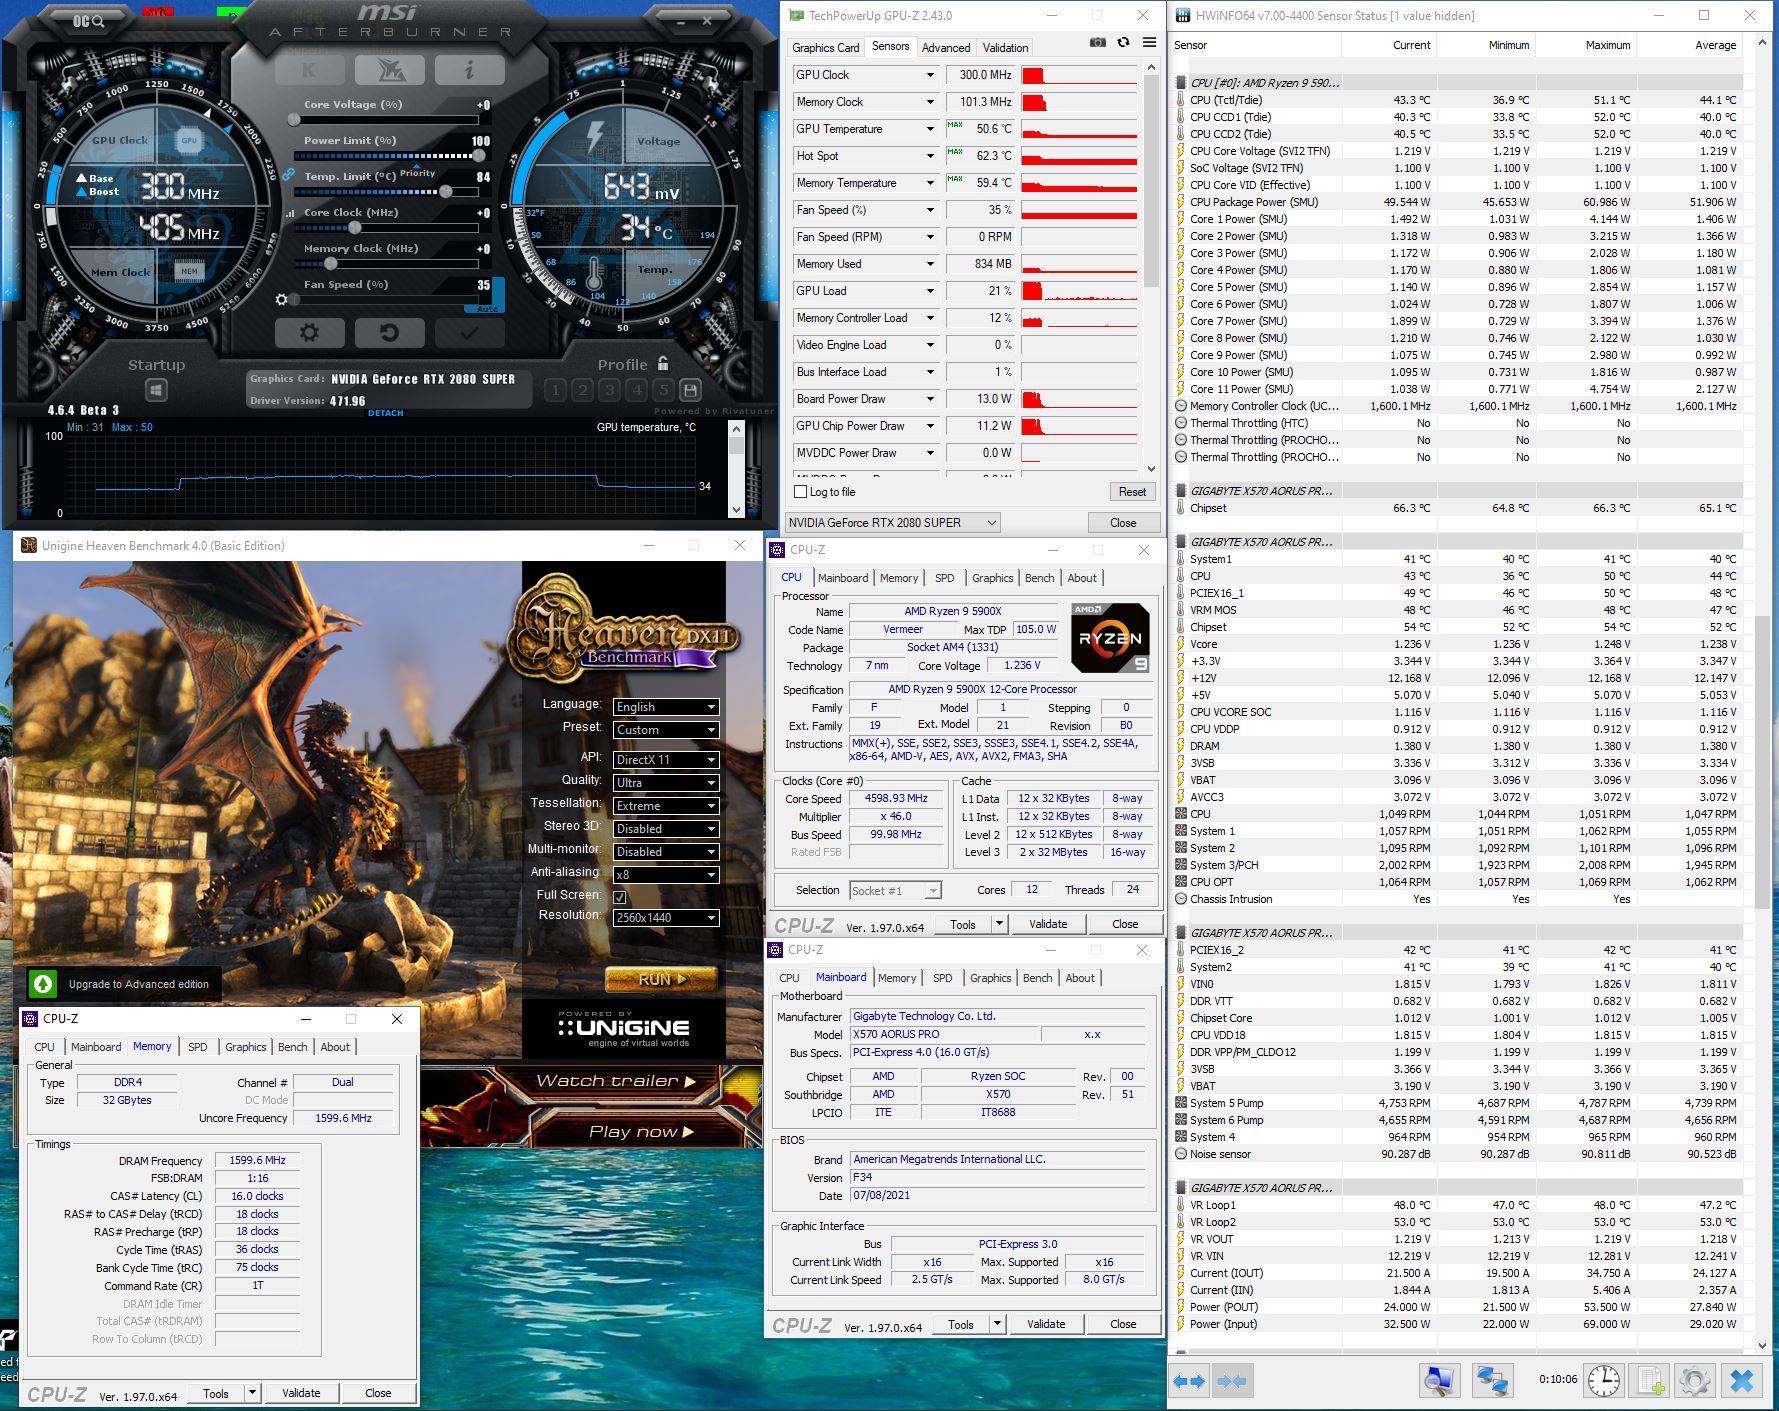The image size is (1779, 1411).
Task: Click the MSI dragon logo button
Action: (390, 70)
